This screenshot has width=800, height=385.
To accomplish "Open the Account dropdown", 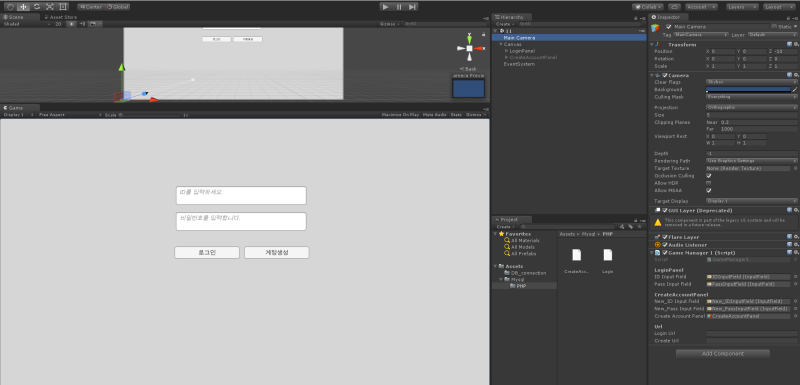I will click(701, 7).
